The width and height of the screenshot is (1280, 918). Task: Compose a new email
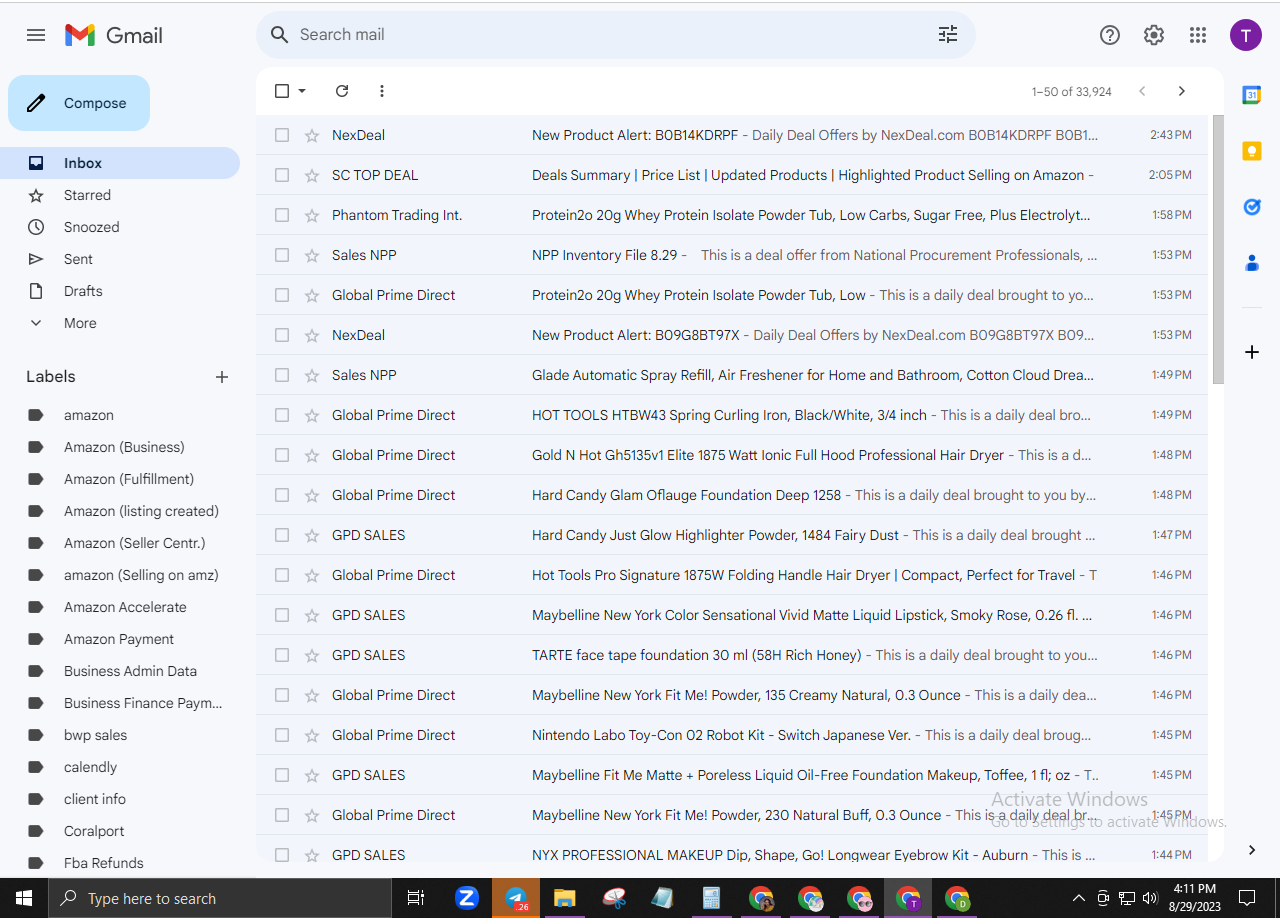pos(79,103)
